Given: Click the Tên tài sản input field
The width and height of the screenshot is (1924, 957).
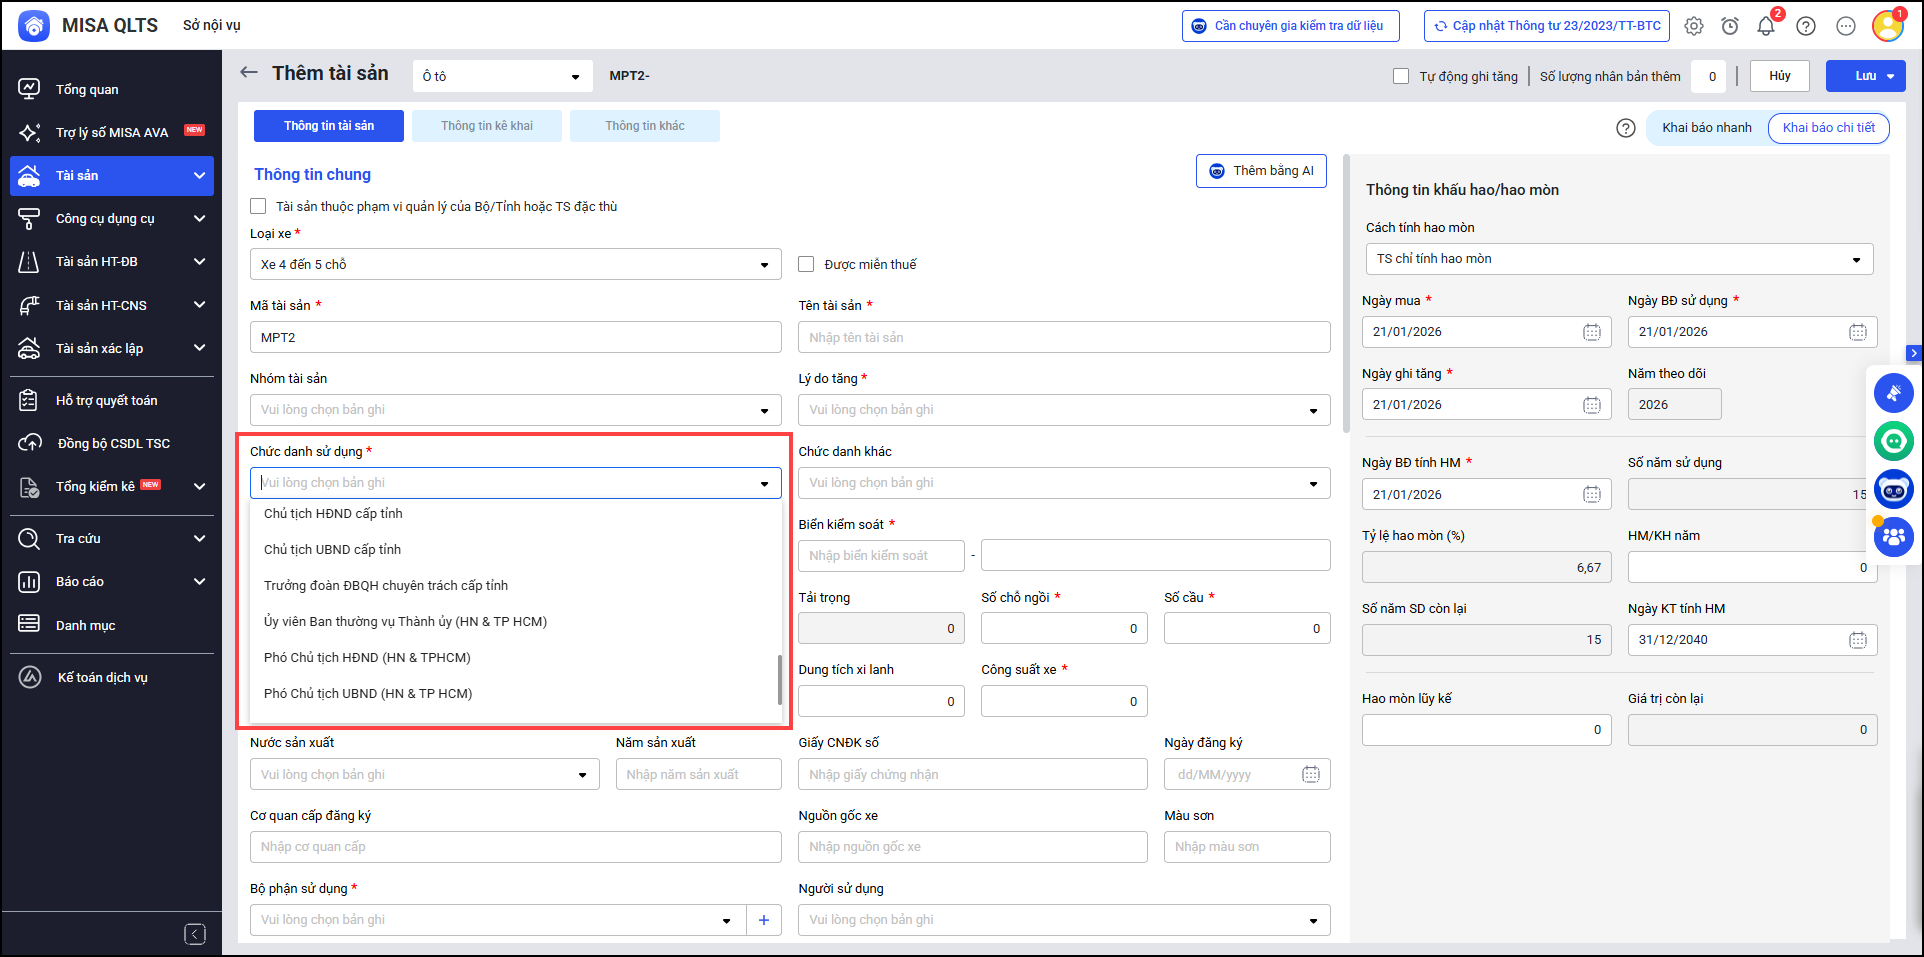Looking at the screenshot, I should pos(1064,337).
